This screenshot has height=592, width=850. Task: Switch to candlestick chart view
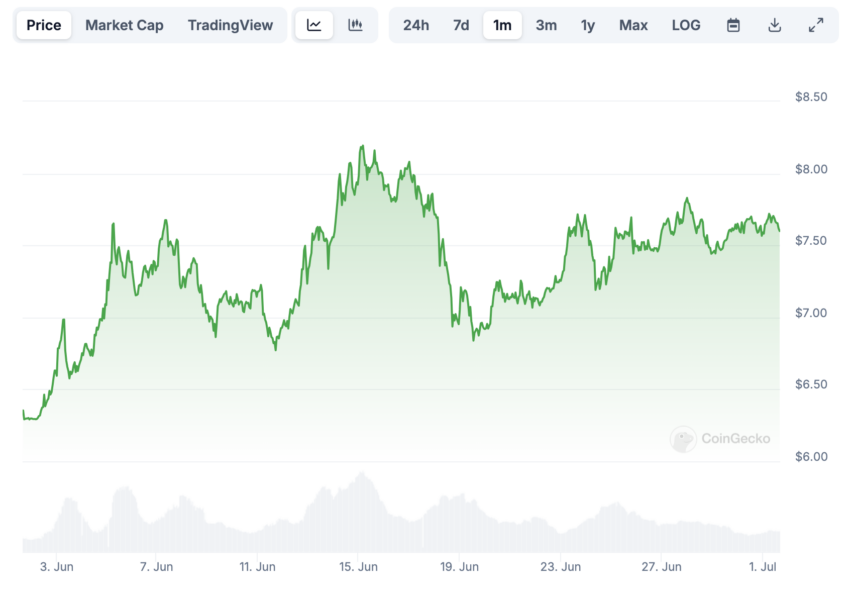click(x=355, y=25)
